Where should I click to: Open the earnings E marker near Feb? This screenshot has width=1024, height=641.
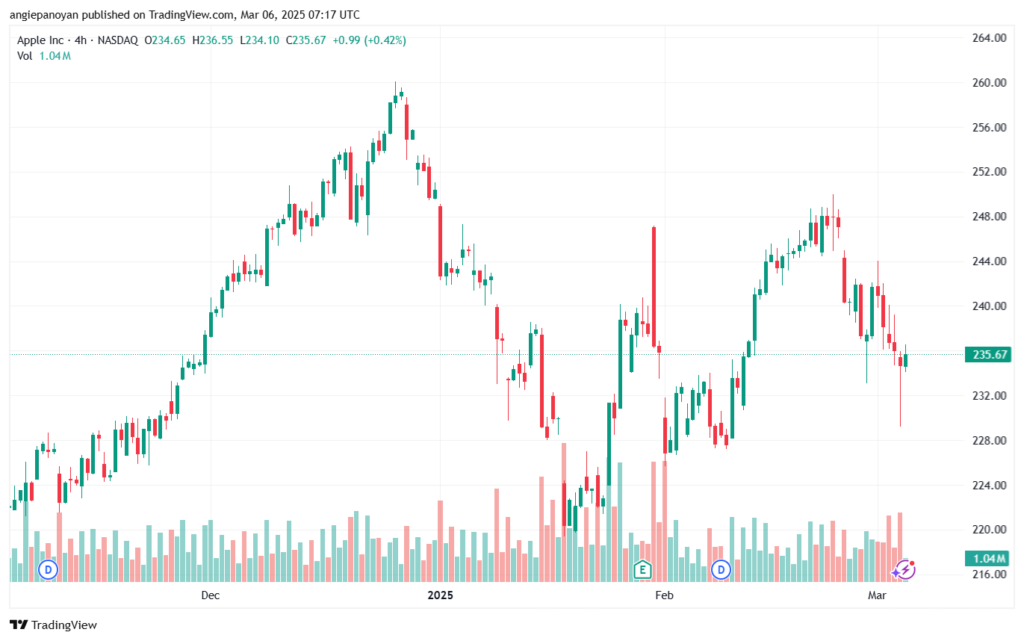click(x=643, y=569)
